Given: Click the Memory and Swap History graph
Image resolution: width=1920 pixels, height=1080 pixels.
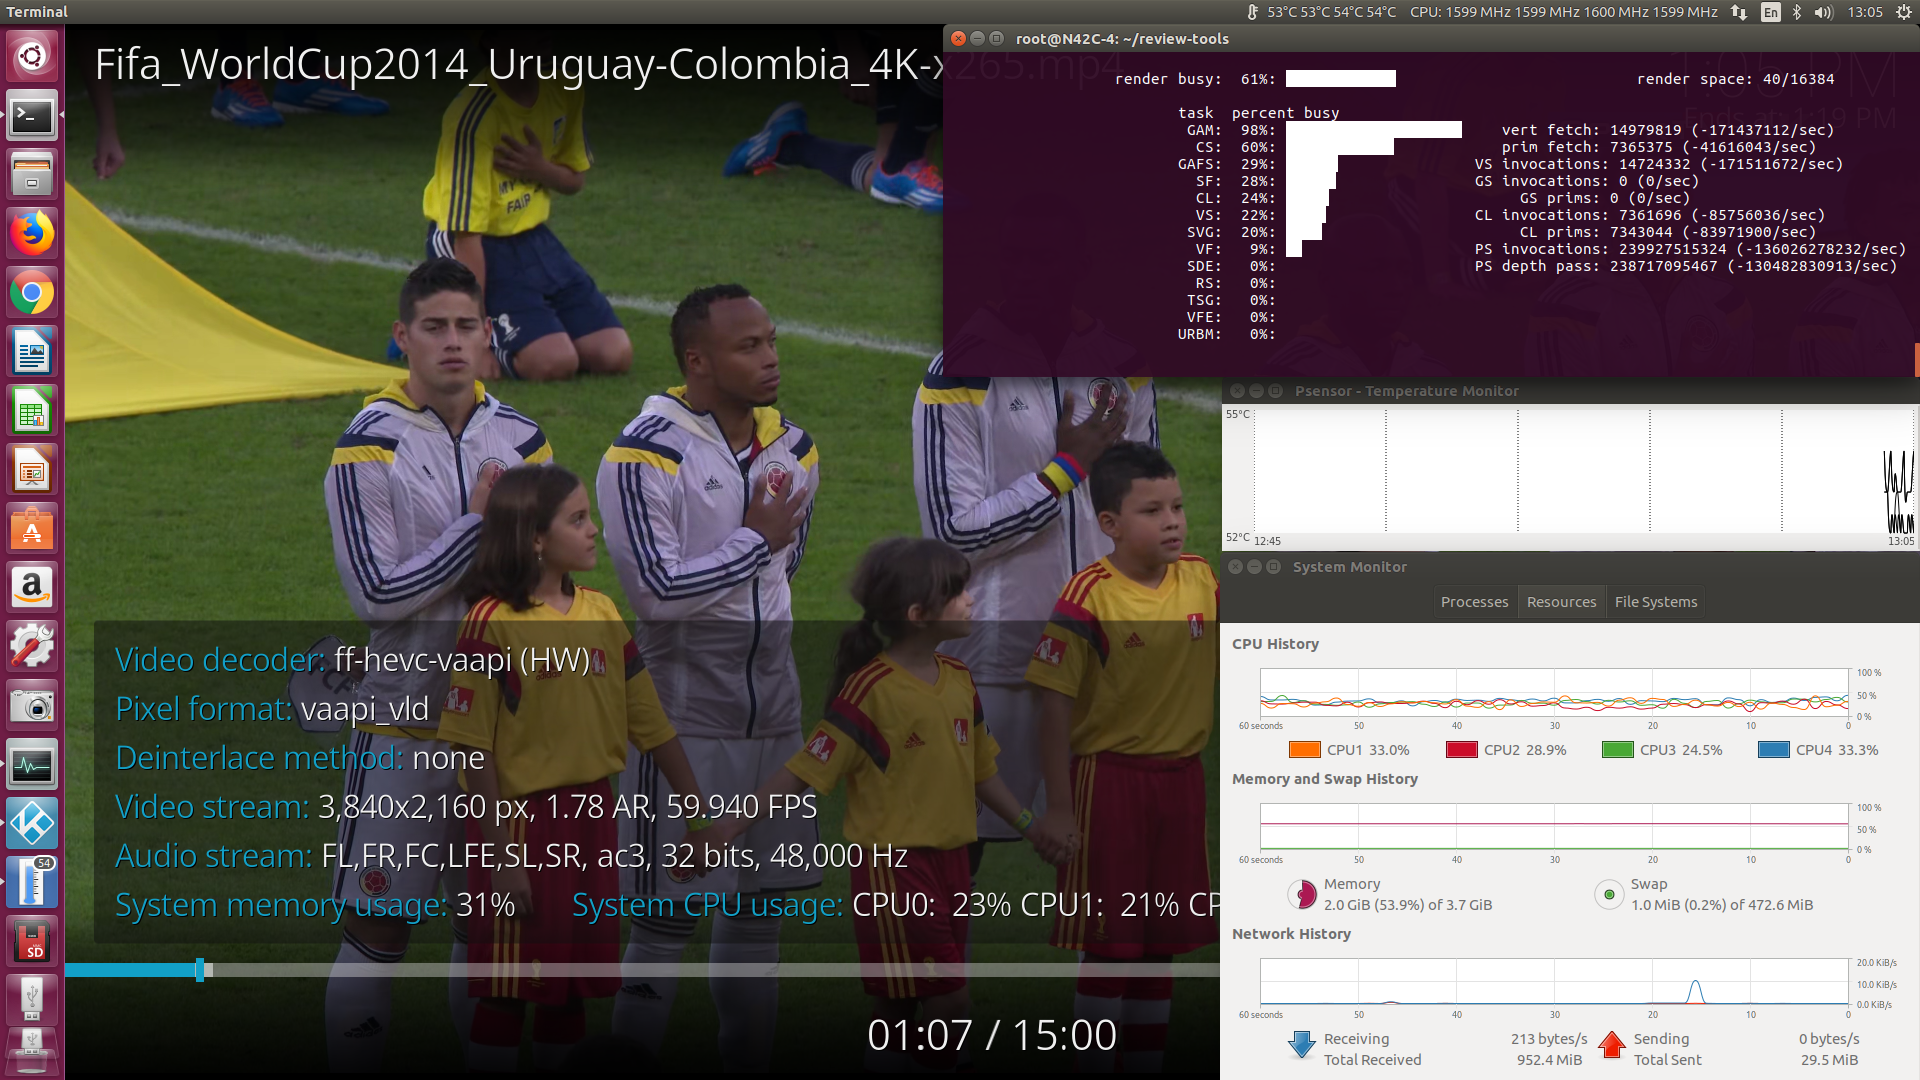Looking at the screenshot, I should pos(1554,827).
